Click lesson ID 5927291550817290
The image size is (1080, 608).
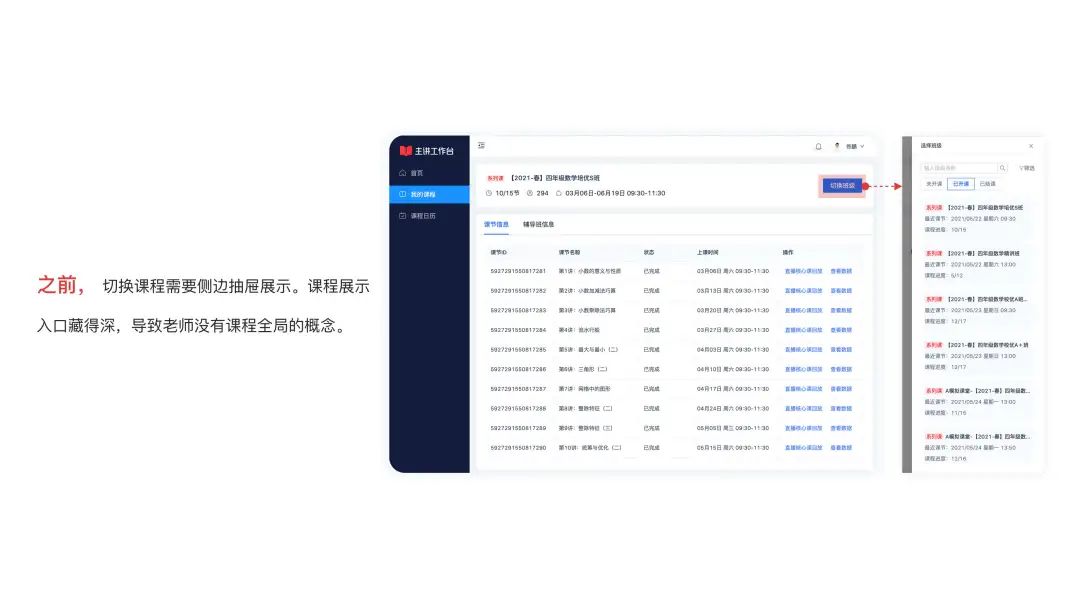[518, 448]
